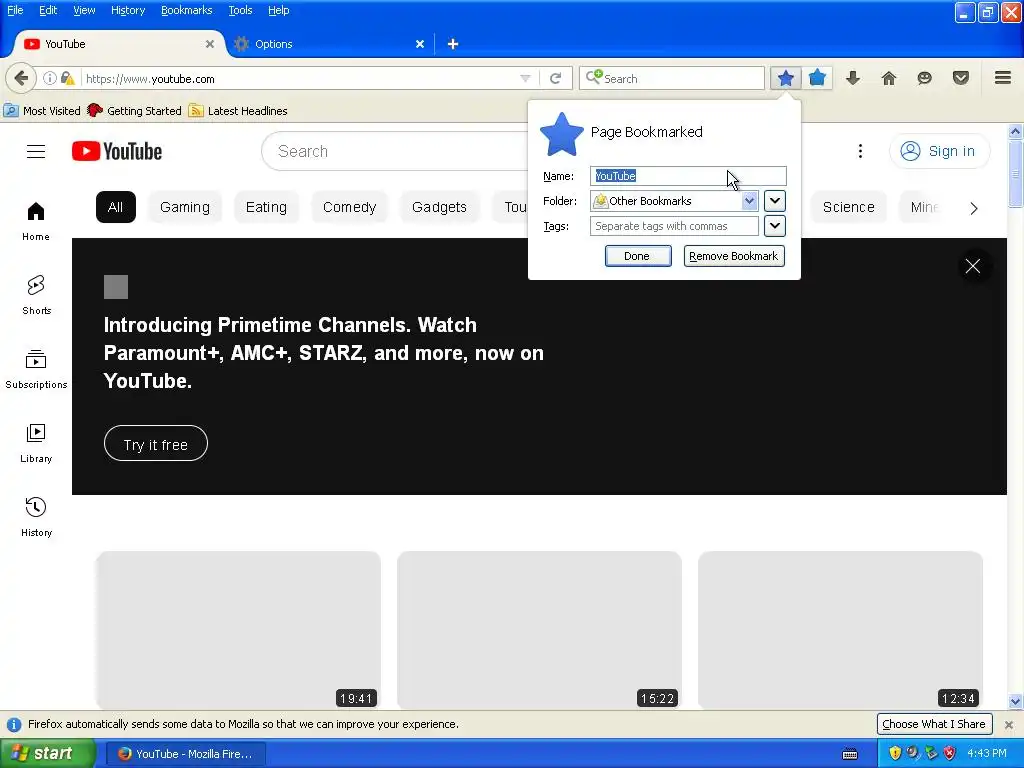
Task: Select the Gadgets category chip
Action: tap(440, 207)
